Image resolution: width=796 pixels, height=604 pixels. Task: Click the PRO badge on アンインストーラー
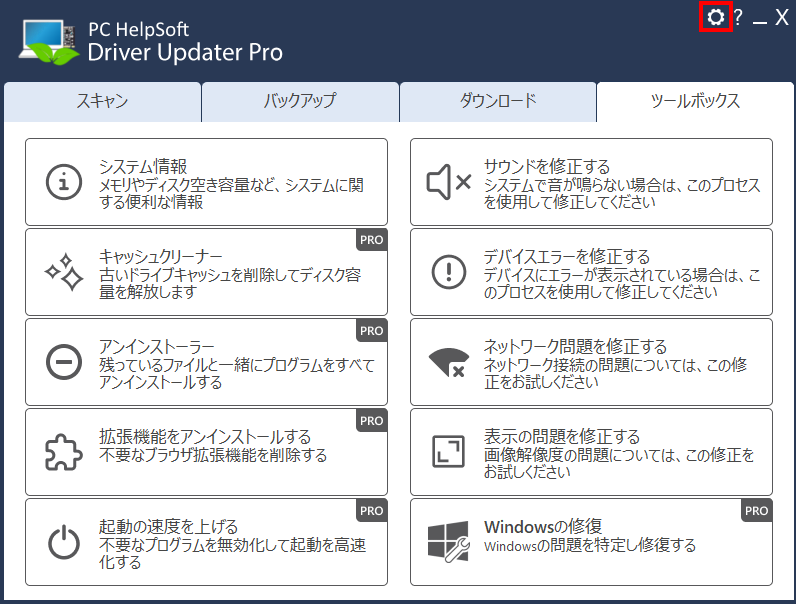pyautogui.click(x=372, y=330)
